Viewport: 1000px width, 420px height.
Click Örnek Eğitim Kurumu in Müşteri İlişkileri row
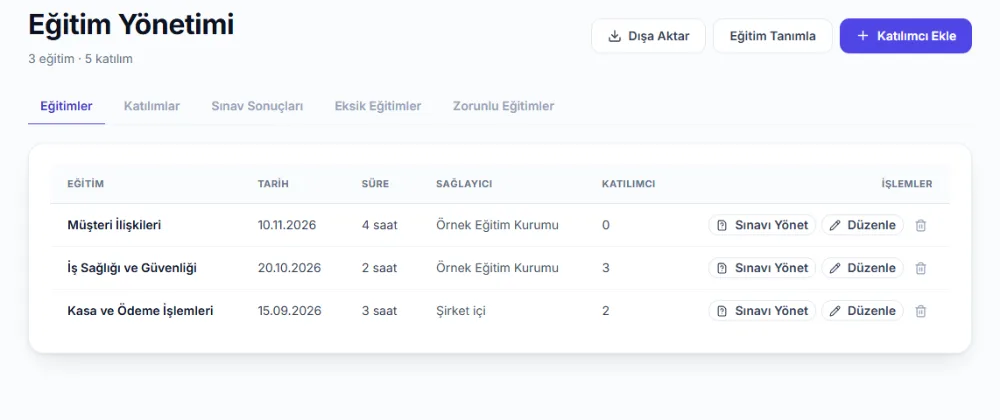point(497,225)
